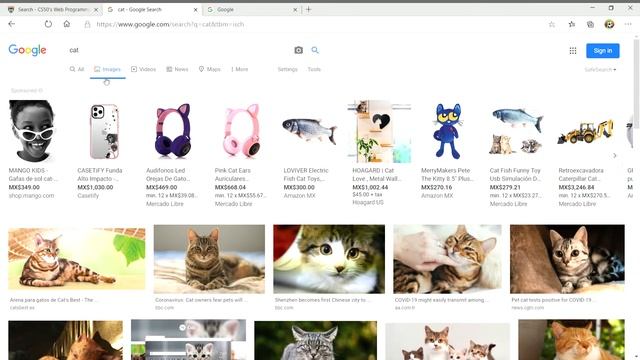Open a new browser tab
640x360 pixels.
pos(309,9)
